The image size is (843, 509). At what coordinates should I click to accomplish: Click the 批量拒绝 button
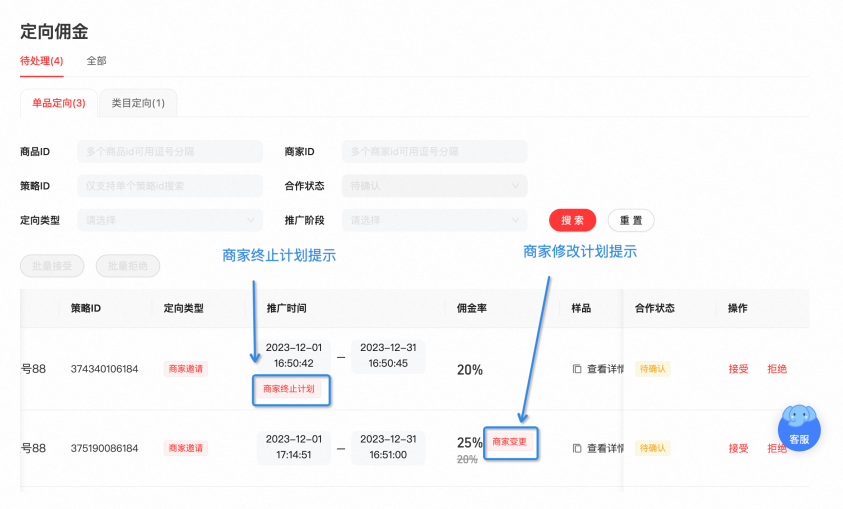pyautogui.click(x=128, y=266)
